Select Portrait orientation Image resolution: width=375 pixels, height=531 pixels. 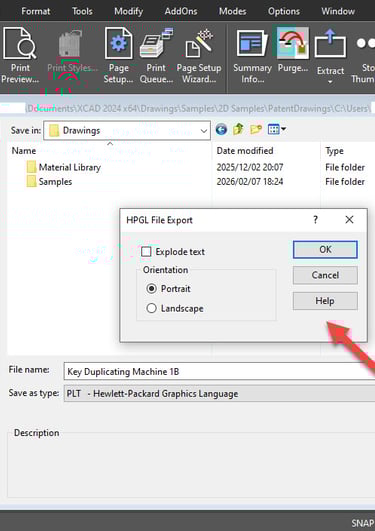tap(151, 289)
